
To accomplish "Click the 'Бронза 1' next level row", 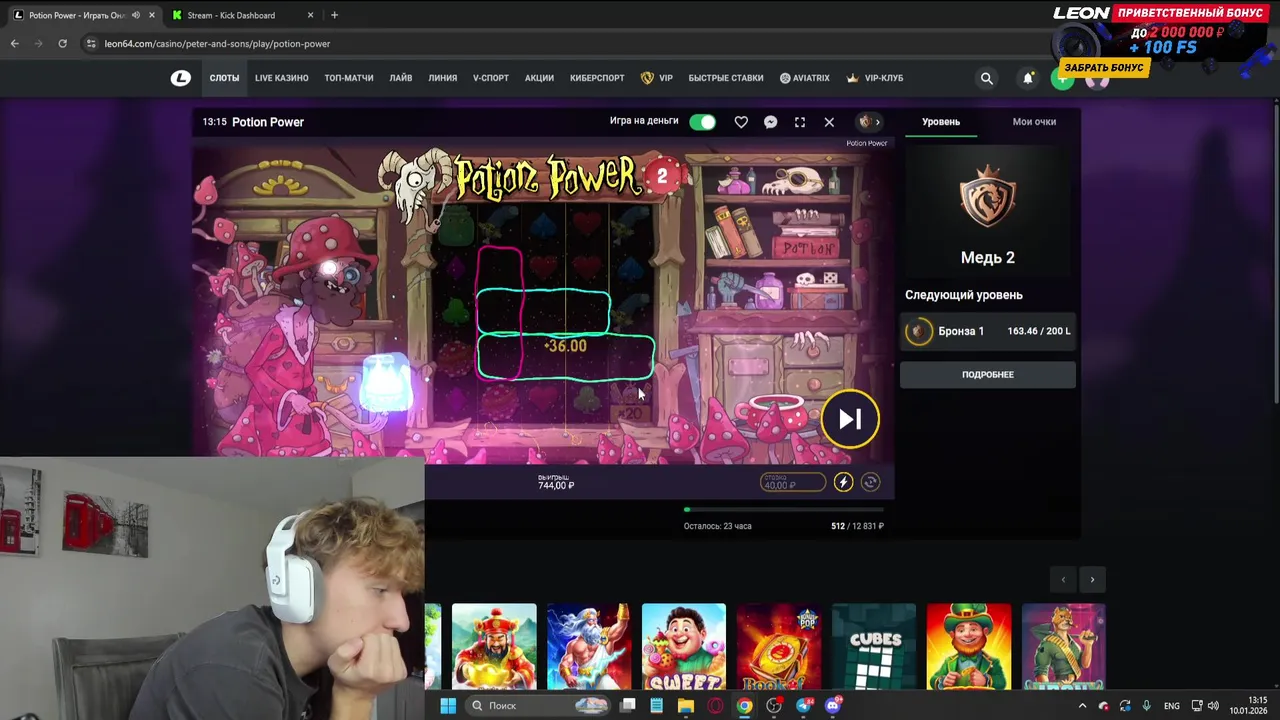I will [988, 331].
